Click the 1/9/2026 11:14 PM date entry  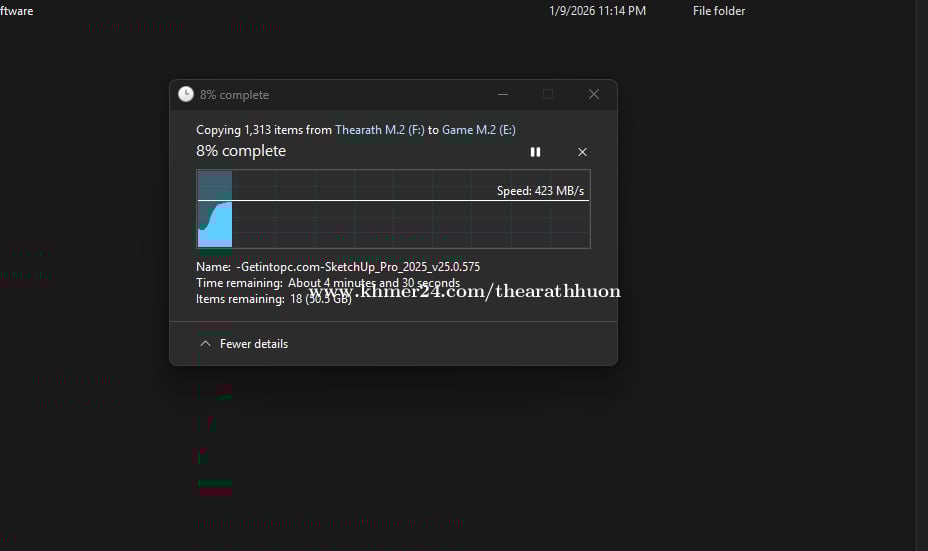tap(597, 11)
